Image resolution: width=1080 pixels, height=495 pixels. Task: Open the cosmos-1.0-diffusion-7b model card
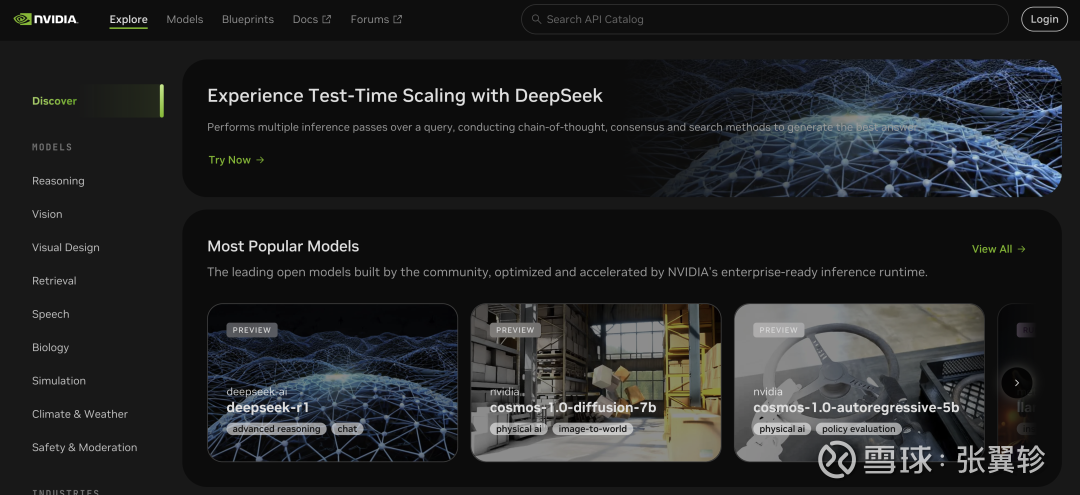coord(596,382)
